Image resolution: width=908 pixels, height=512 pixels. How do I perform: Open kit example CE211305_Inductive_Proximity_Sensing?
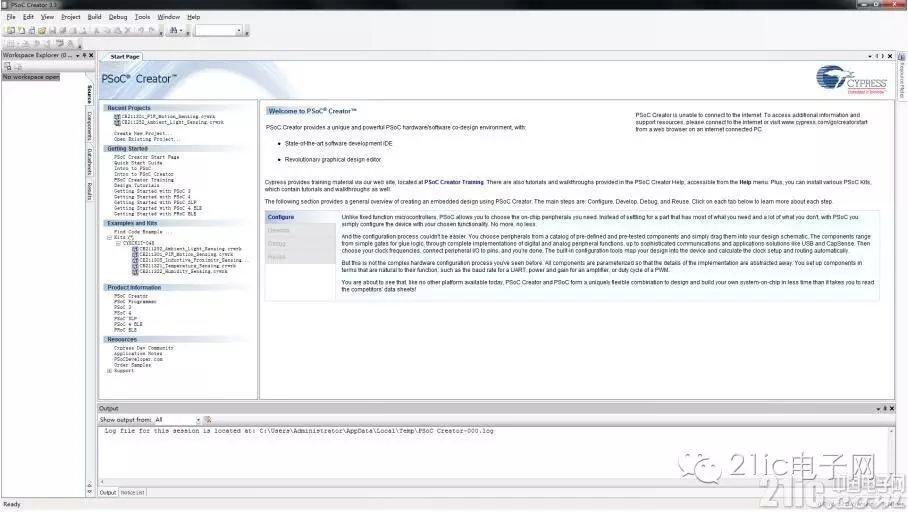pyautogui.click(x=190, y=260)
